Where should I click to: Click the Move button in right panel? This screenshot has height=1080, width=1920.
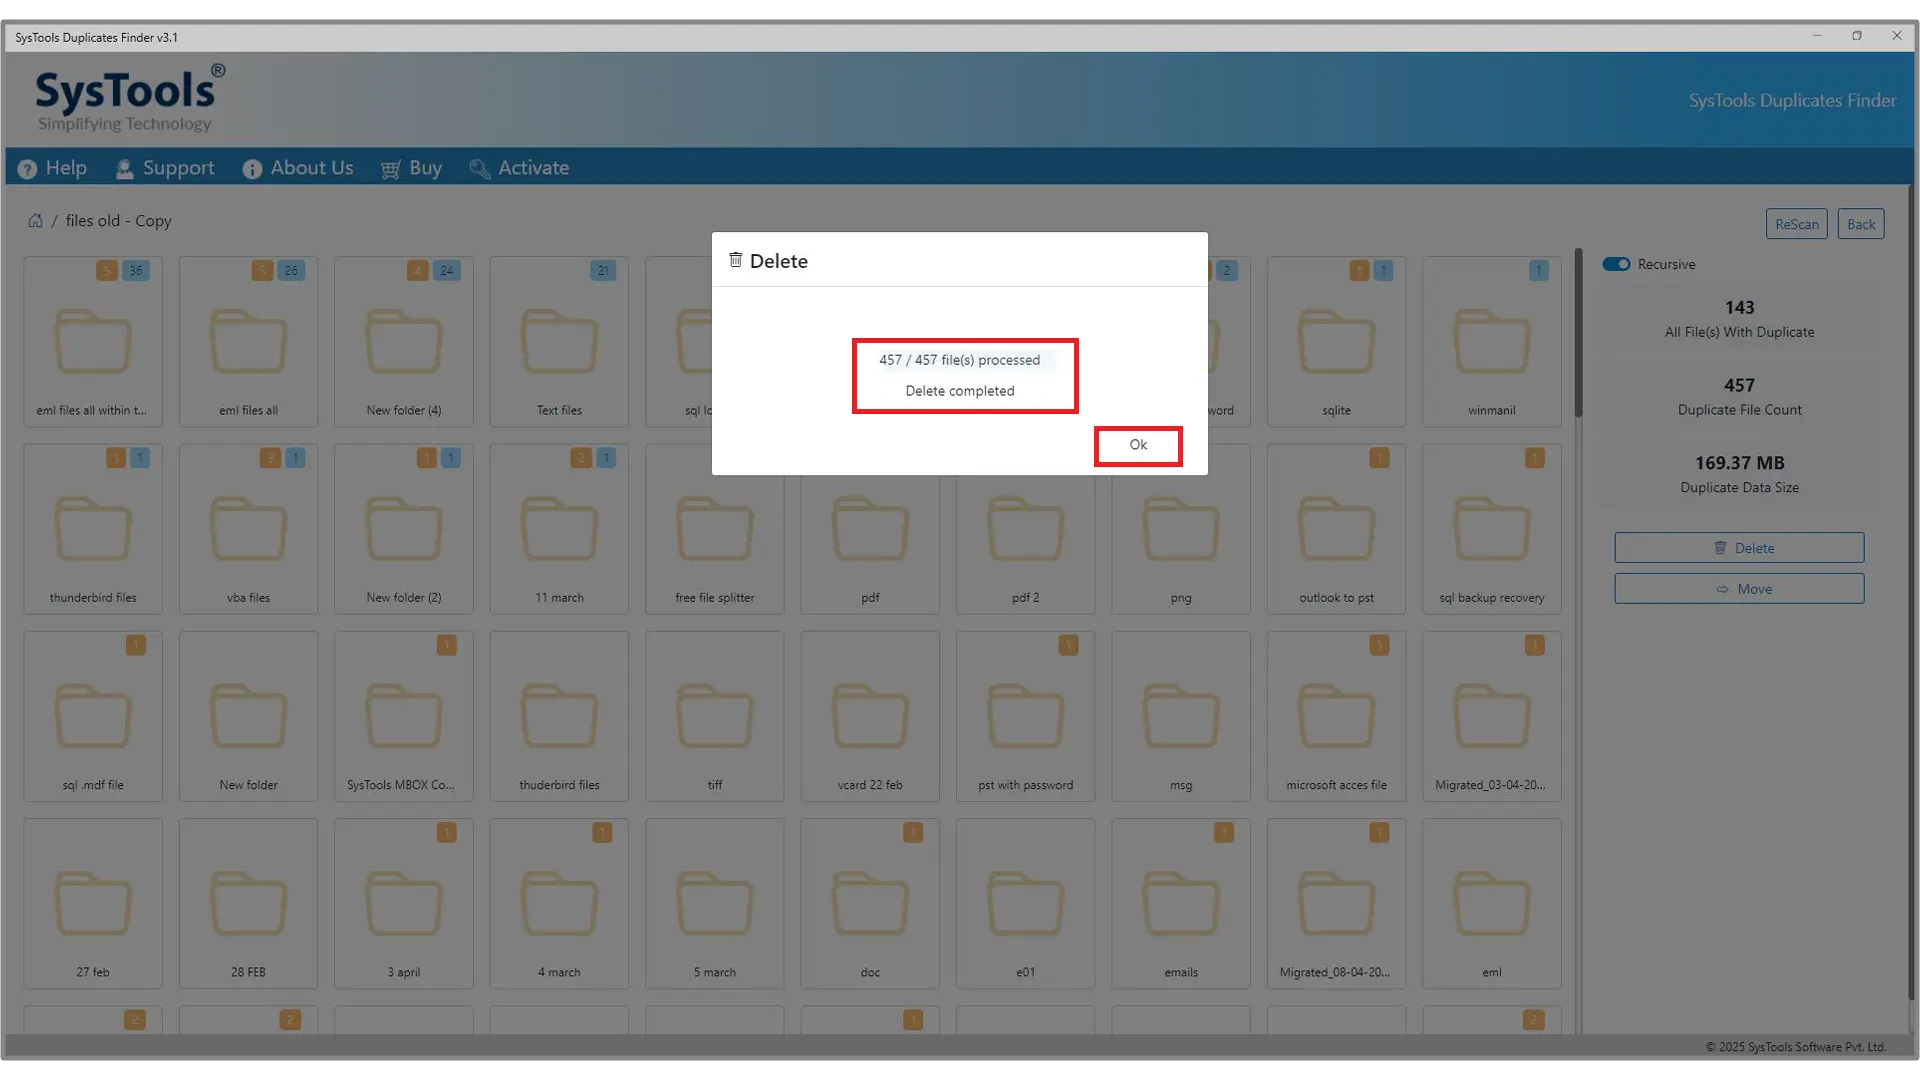point(1739,589)
